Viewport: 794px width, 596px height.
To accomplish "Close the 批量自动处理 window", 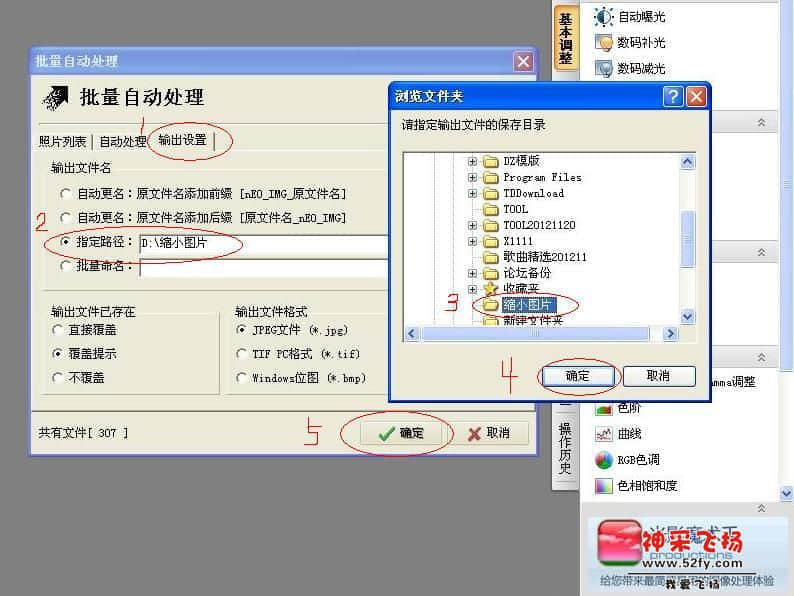I will tap(523, 62).
